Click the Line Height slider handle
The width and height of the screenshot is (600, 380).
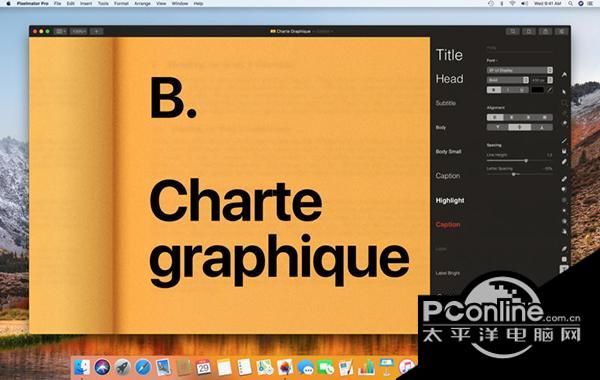(x=526, y=161)
